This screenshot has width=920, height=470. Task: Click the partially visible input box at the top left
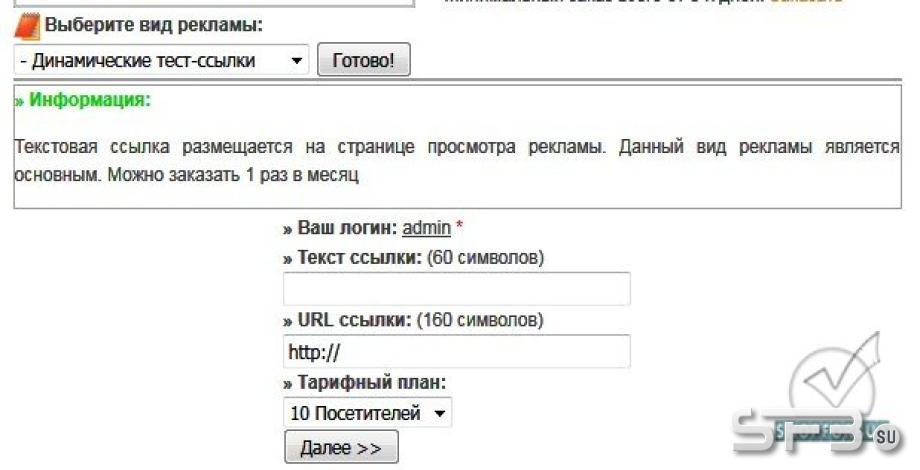(x=214, y=4)
